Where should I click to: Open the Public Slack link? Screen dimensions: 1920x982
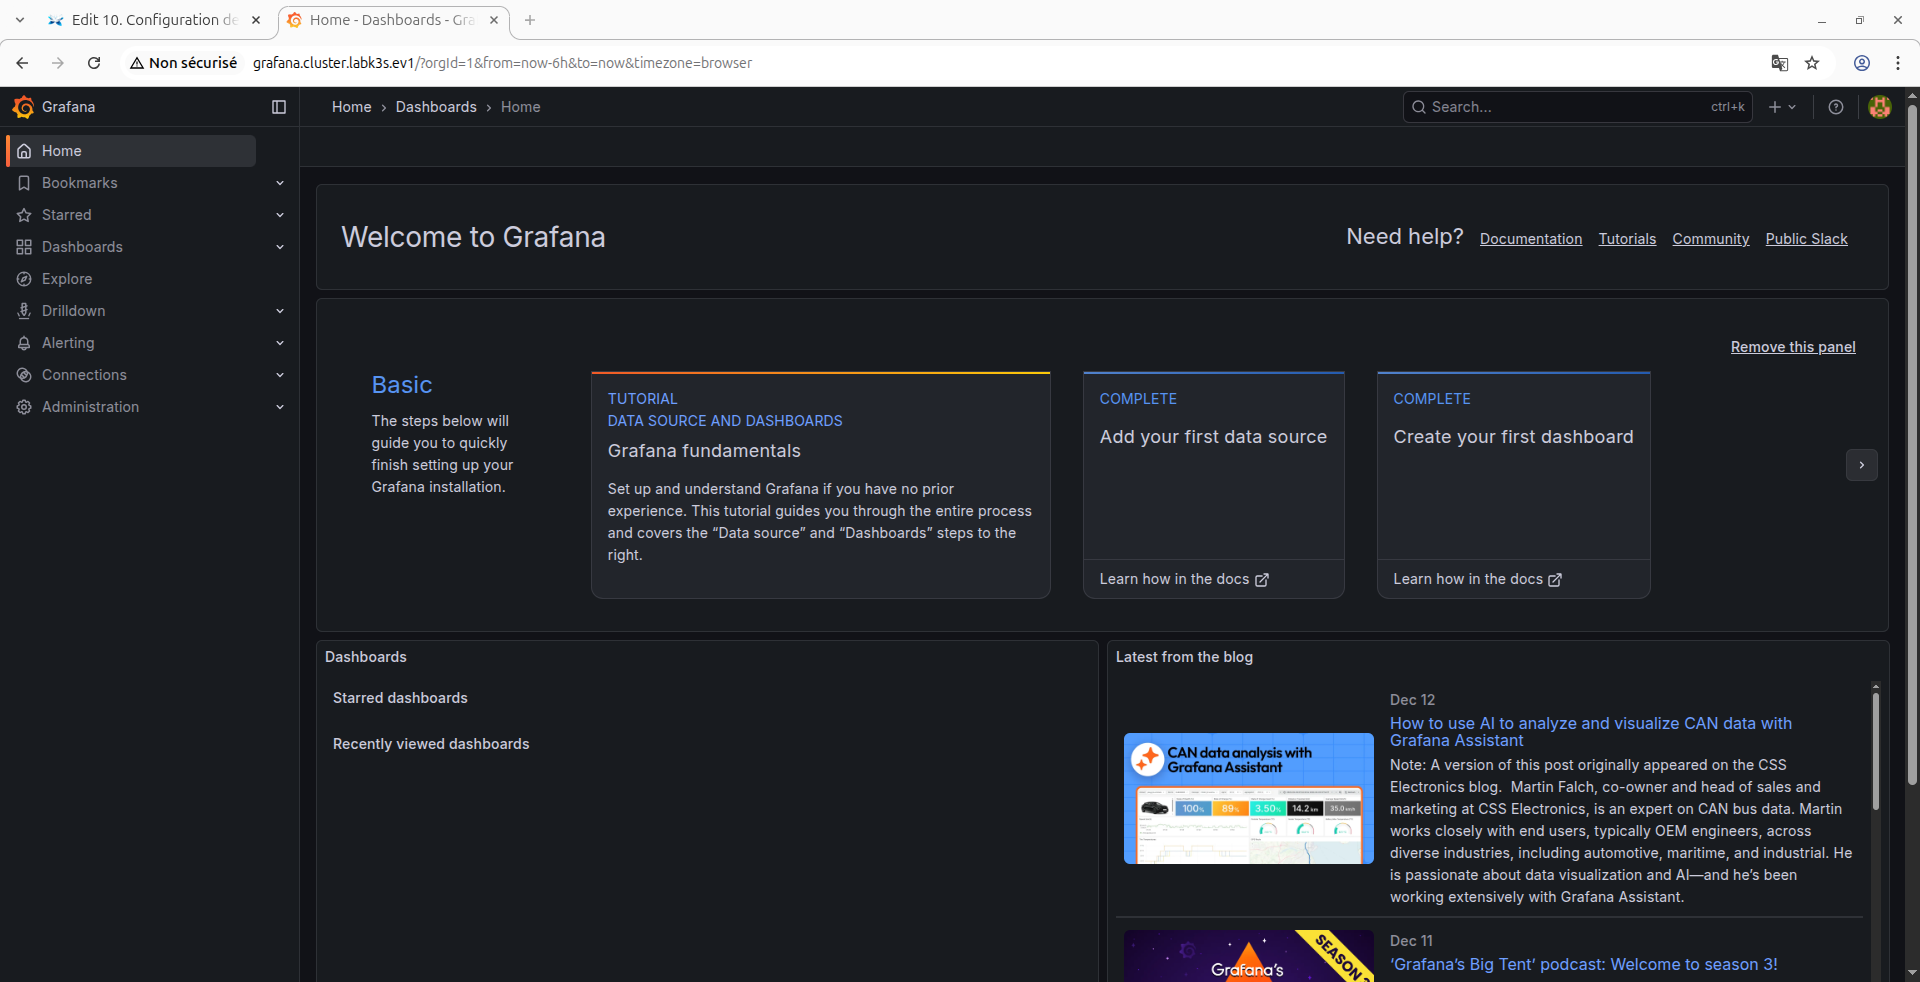coord(1806,239)
